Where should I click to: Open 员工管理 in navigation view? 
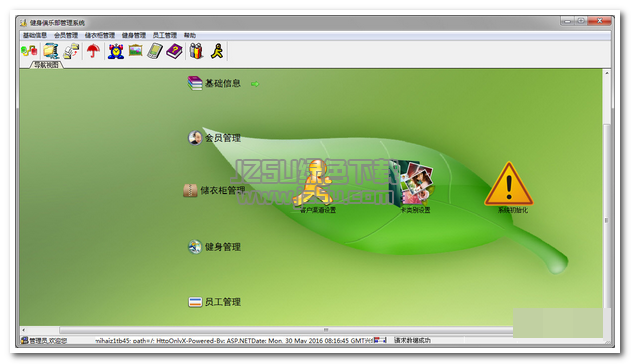[x=223, y=302]
